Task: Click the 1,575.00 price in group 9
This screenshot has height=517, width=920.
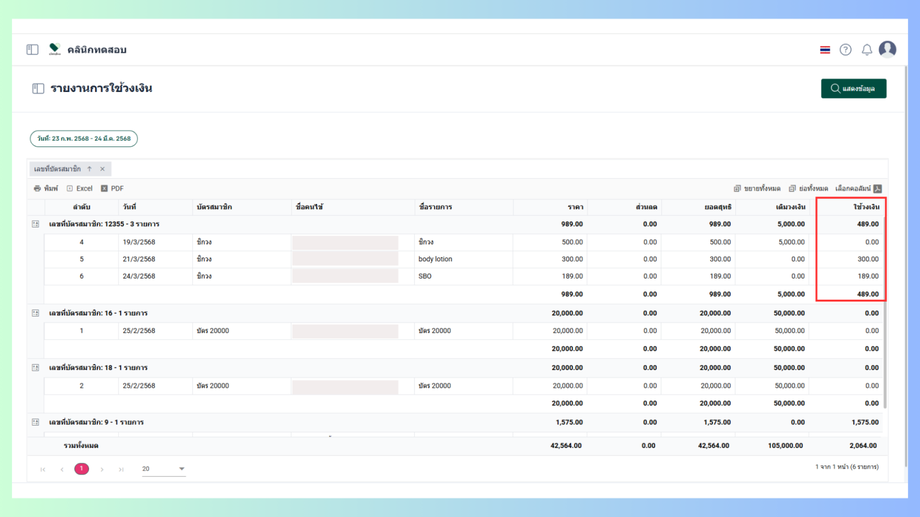Action: (x=569, y=423)
